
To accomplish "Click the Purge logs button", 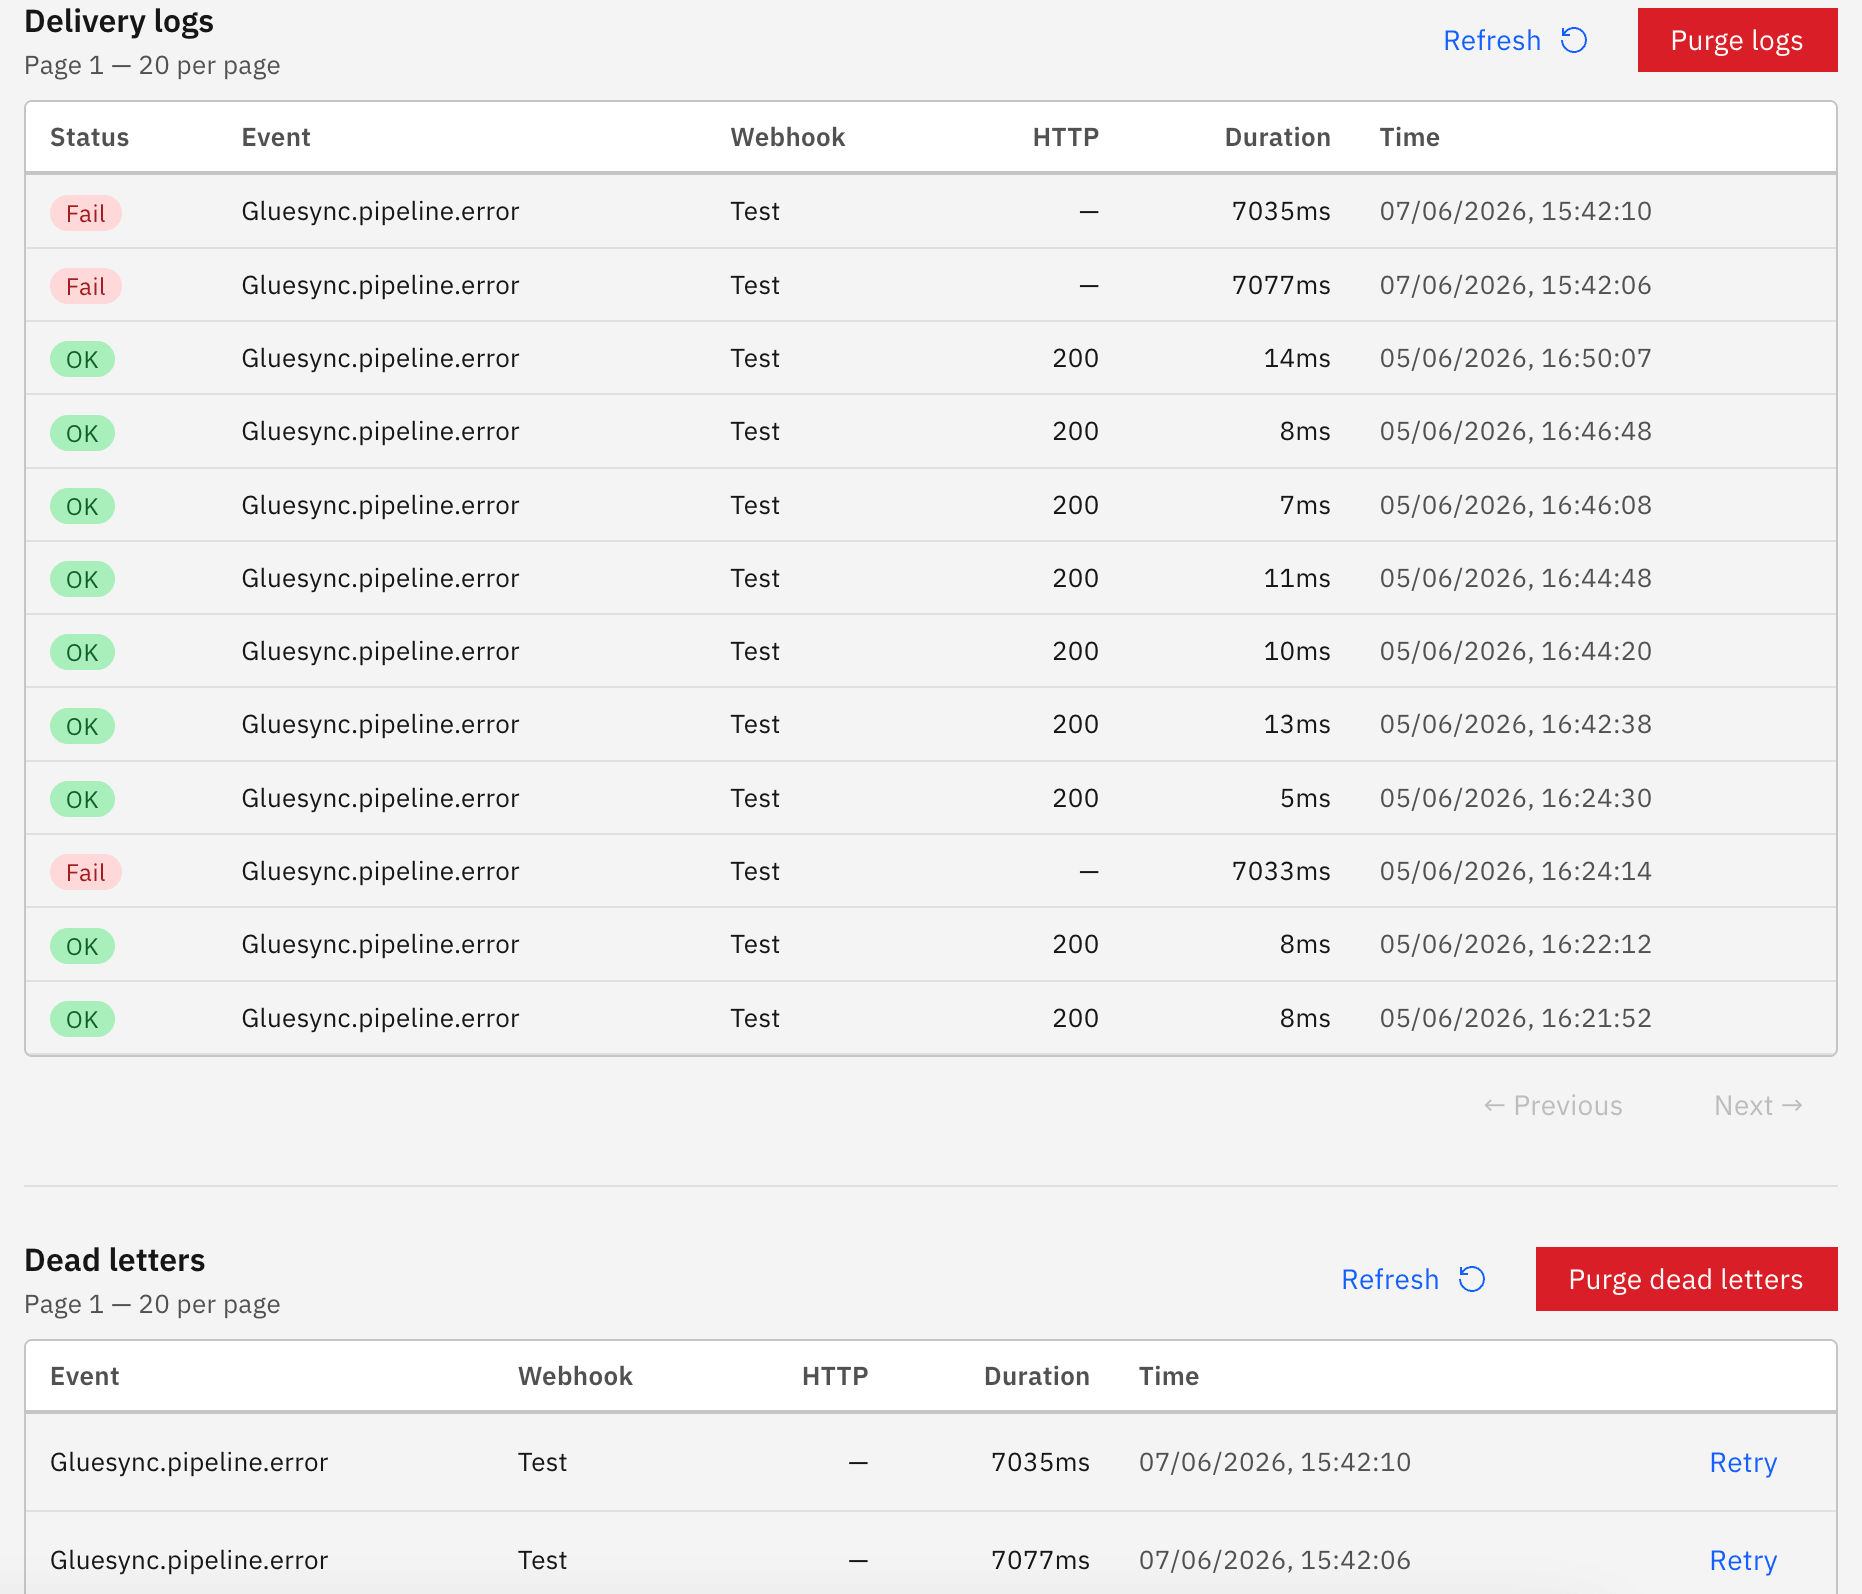I will (x=1737, y=40).
